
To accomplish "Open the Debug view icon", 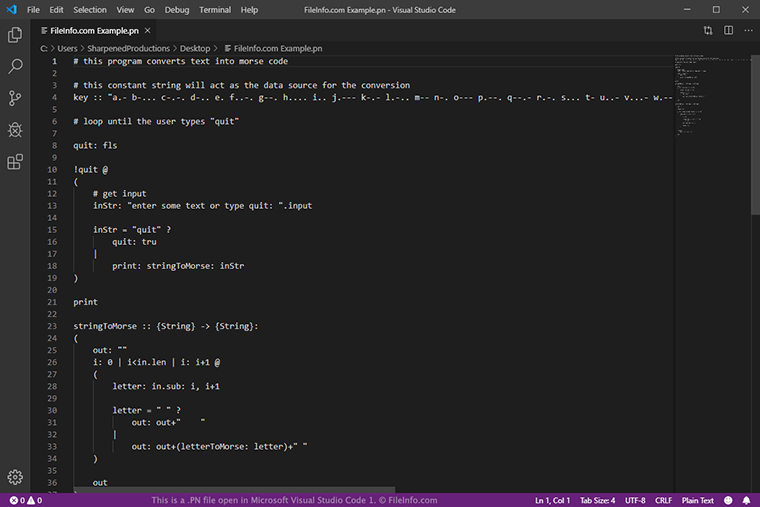I will [15, 130].
